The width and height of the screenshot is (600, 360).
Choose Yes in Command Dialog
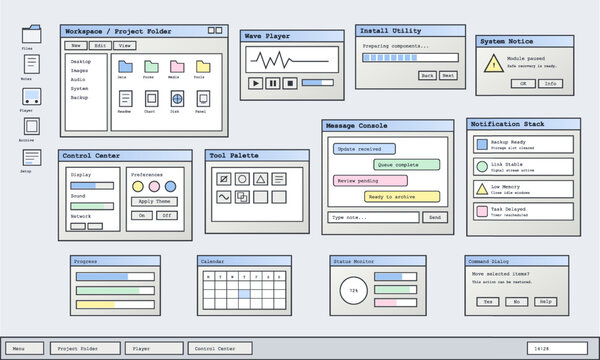pyautogui.click(x=488, y=301)
